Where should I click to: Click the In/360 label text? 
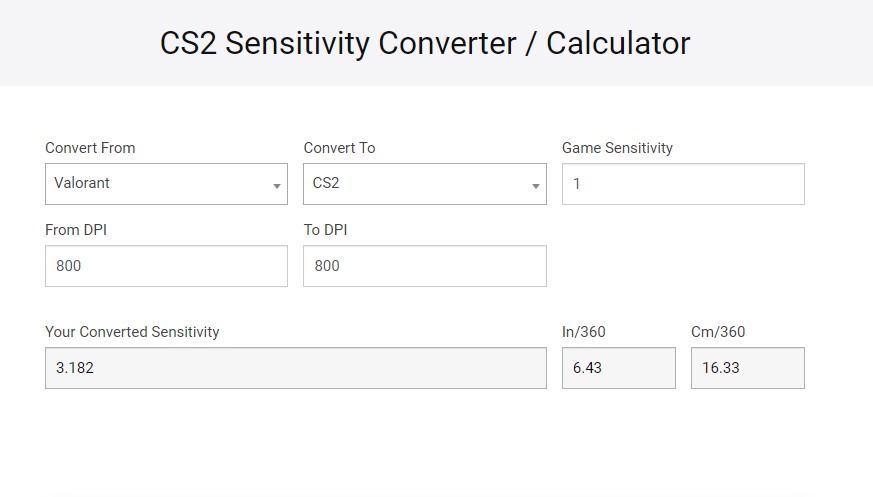coord(583,332)
